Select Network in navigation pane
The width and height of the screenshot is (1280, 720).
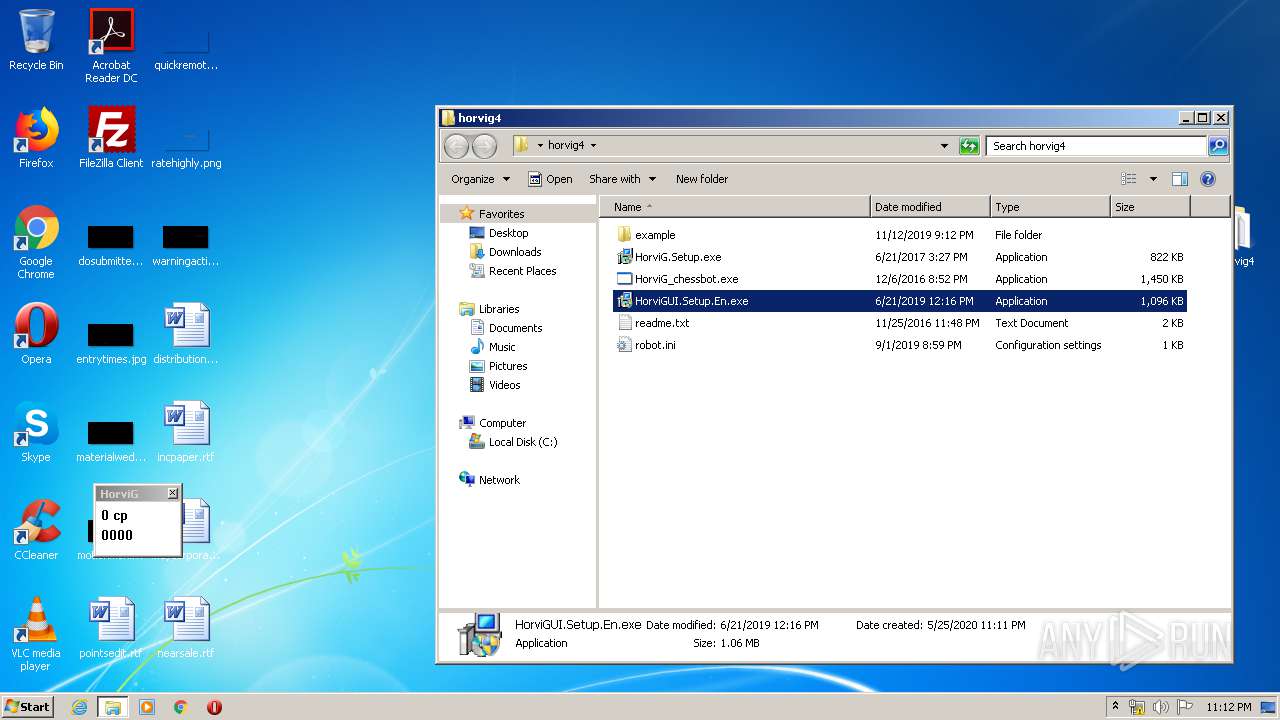point(499,480)
